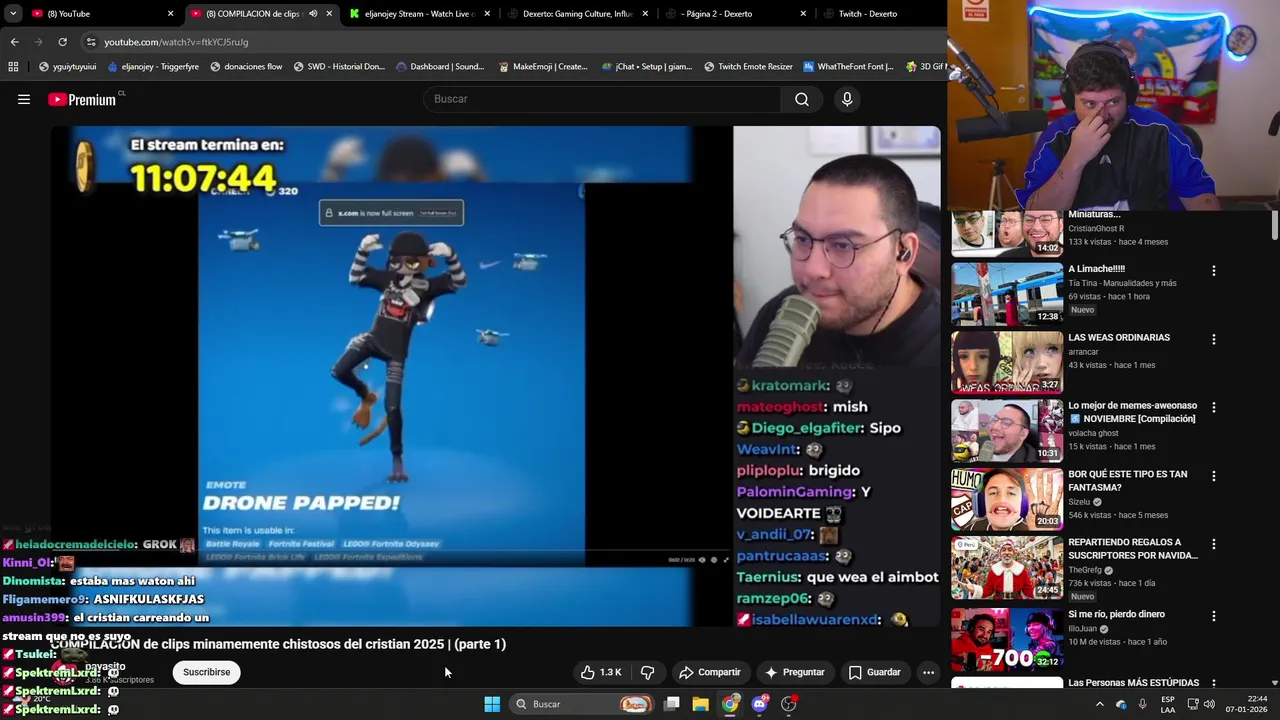Save the video with Guardar

tap(875, 672)
